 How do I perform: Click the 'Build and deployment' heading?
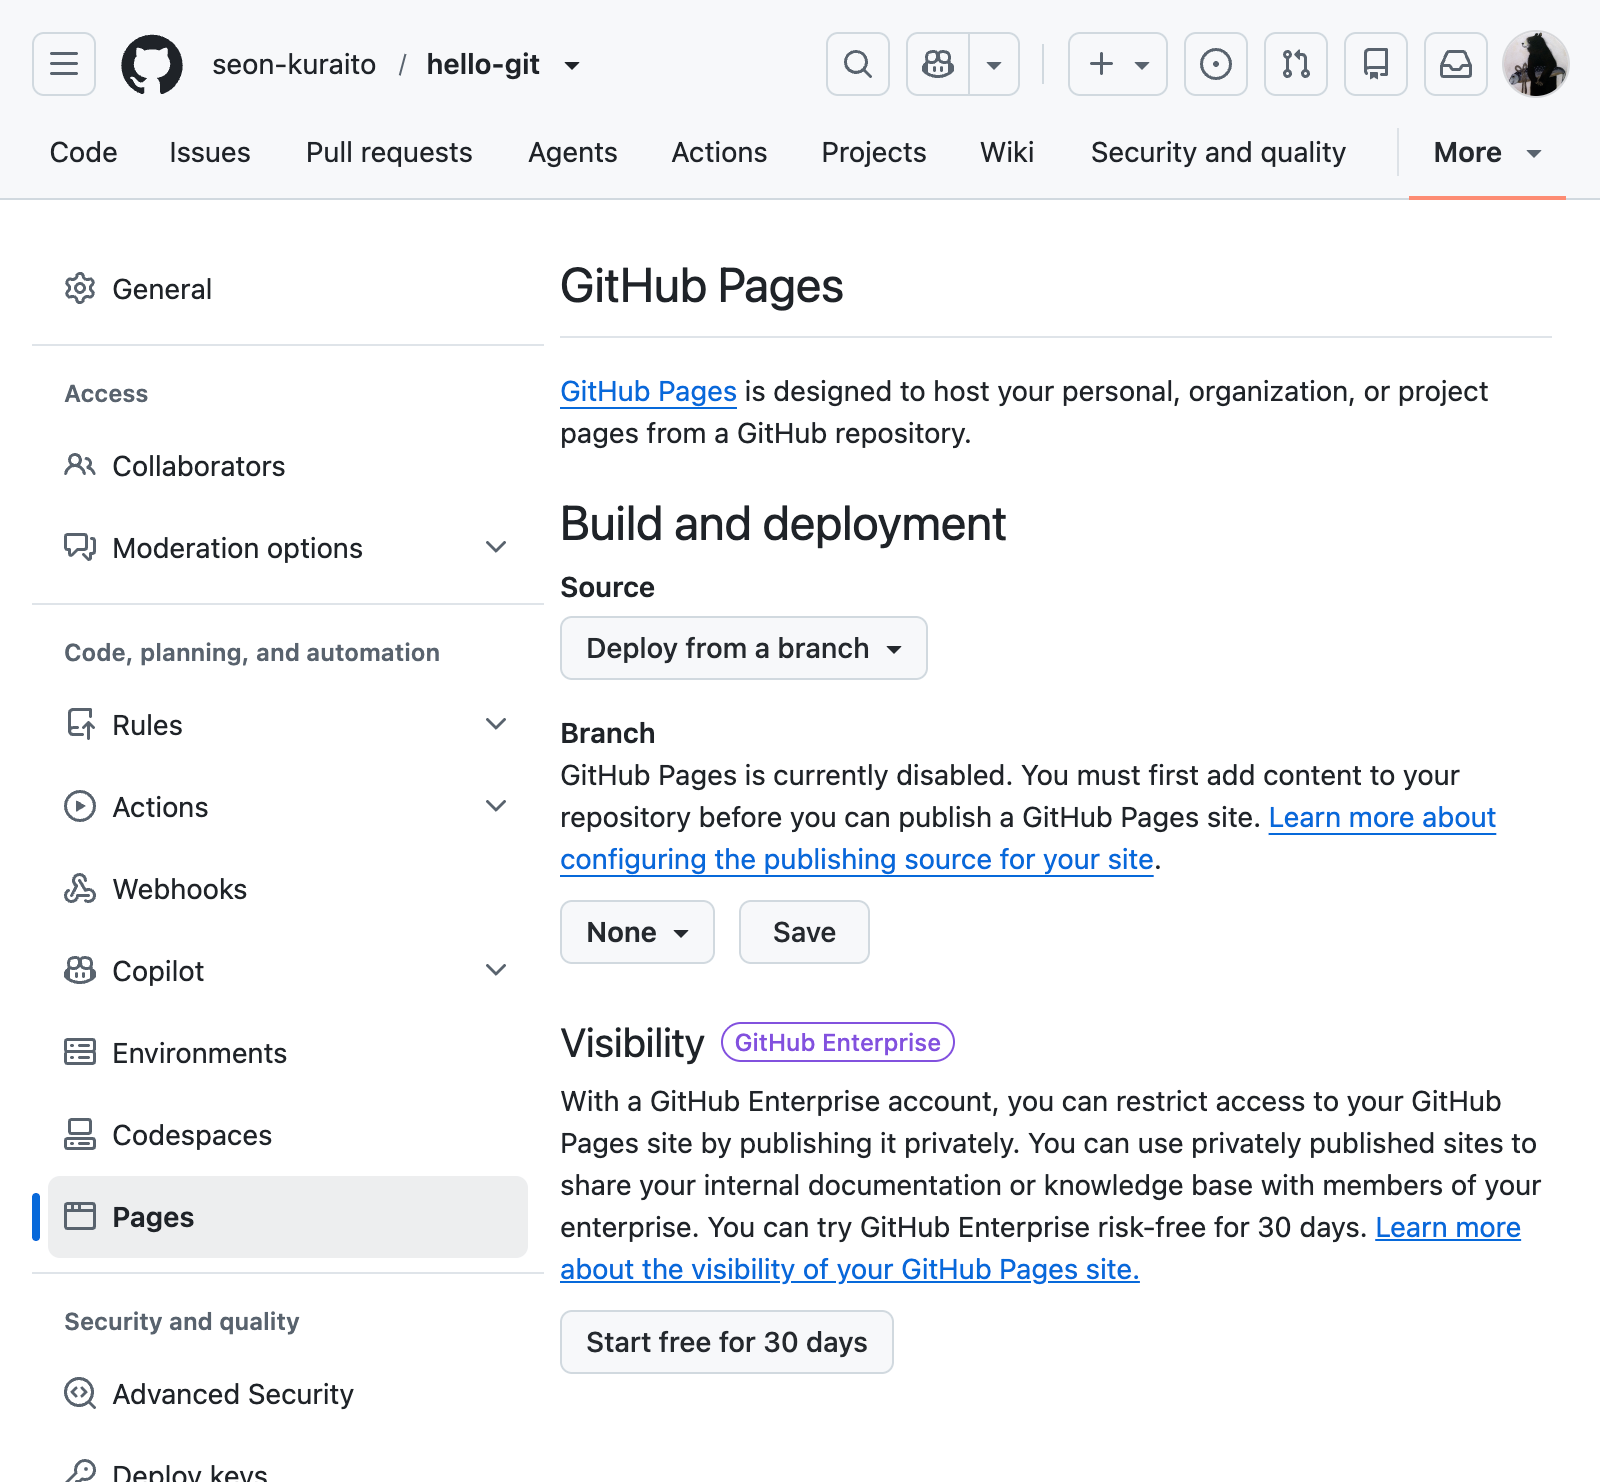783,524
